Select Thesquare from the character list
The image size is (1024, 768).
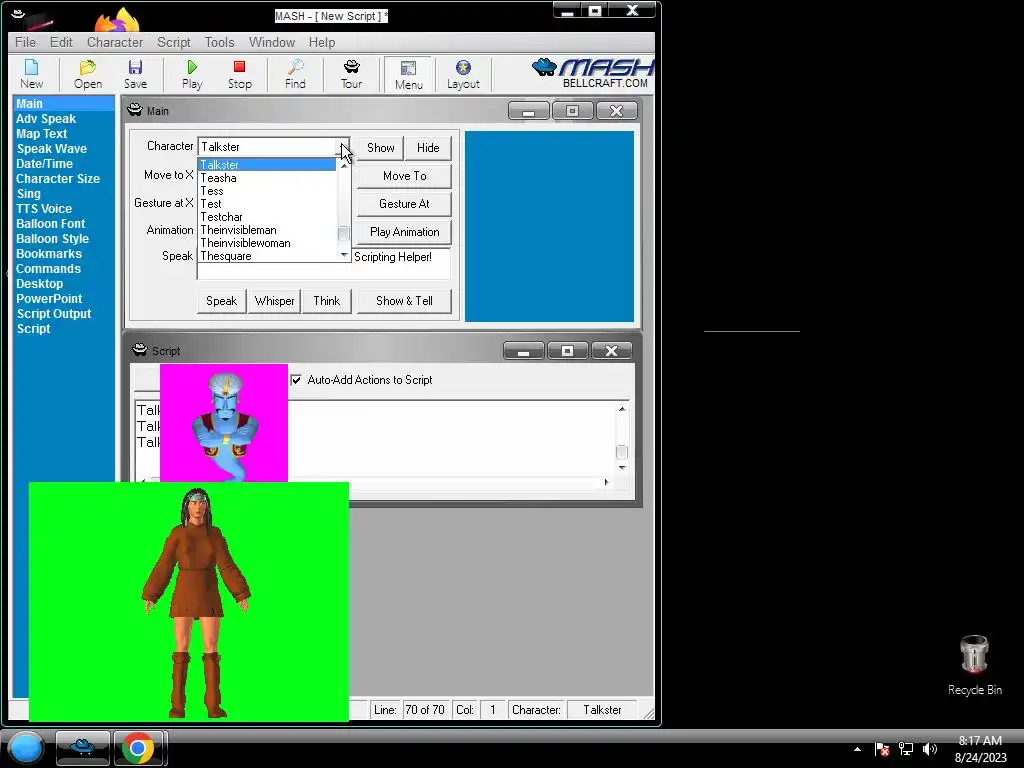click(x=267, y=256)
